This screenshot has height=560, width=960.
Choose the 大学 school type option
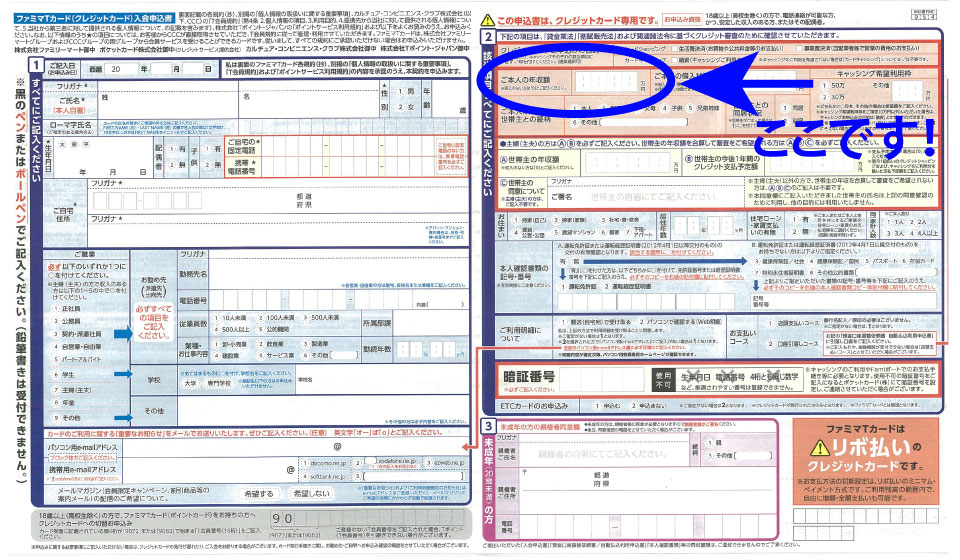click(190, 383)
